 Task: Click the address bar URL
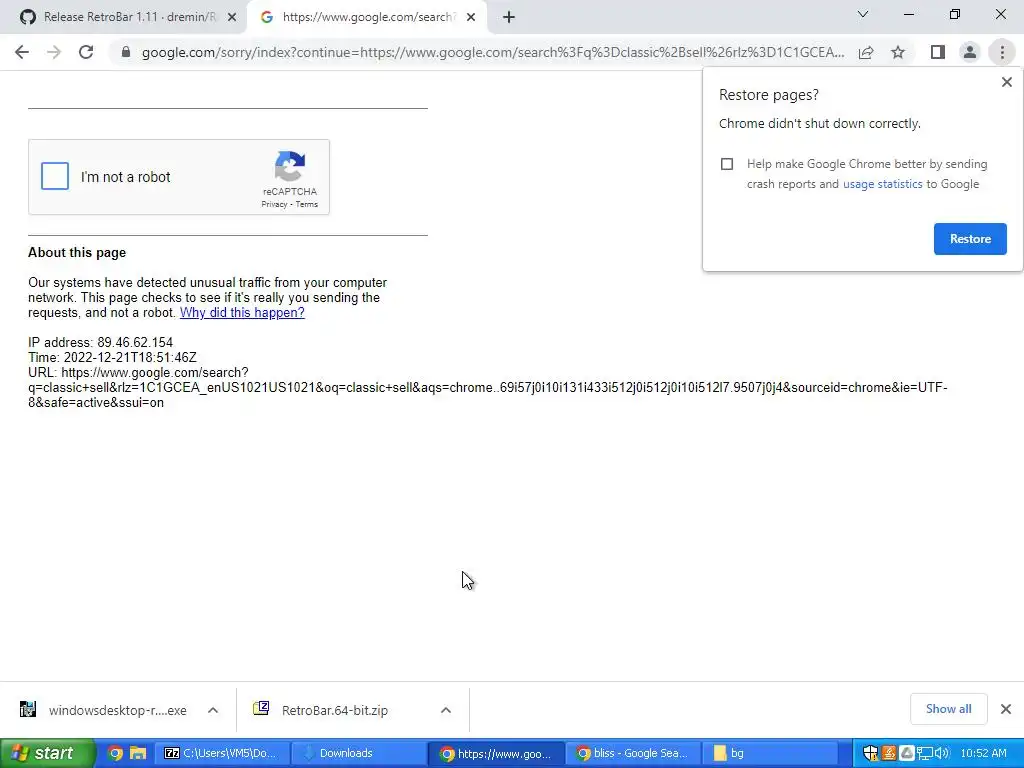tap(493, 52)
